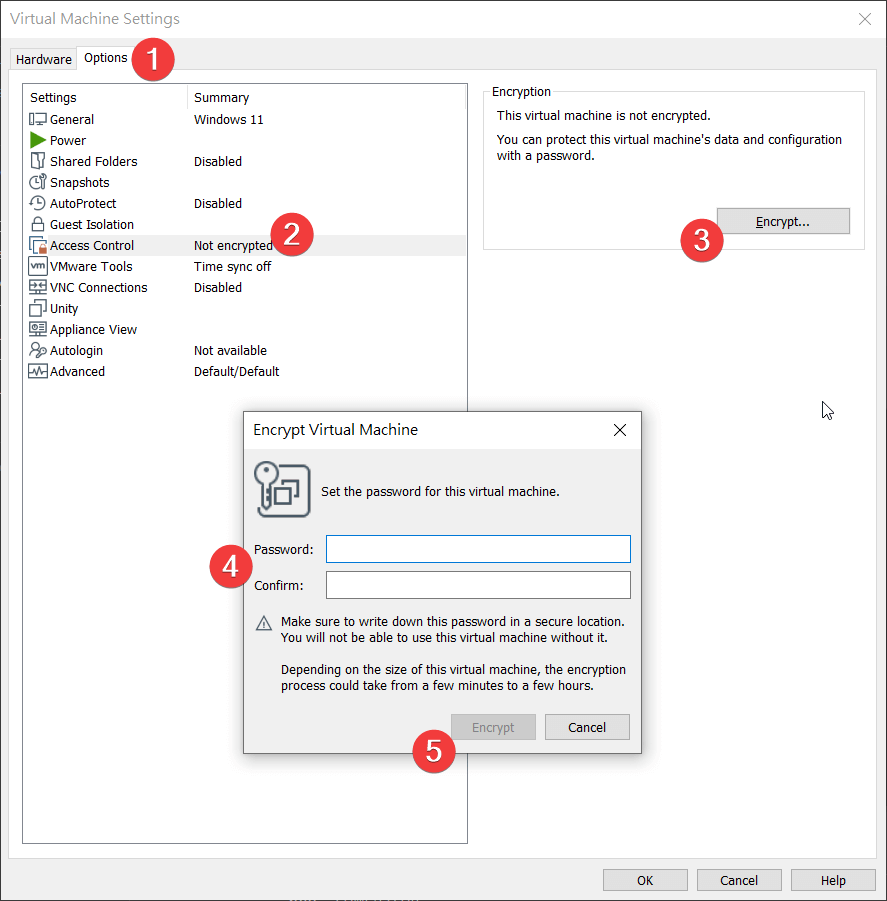This screenshot has height=901, width=887.
Task: Click into the Confirm password field
Action: pos(478,585)
